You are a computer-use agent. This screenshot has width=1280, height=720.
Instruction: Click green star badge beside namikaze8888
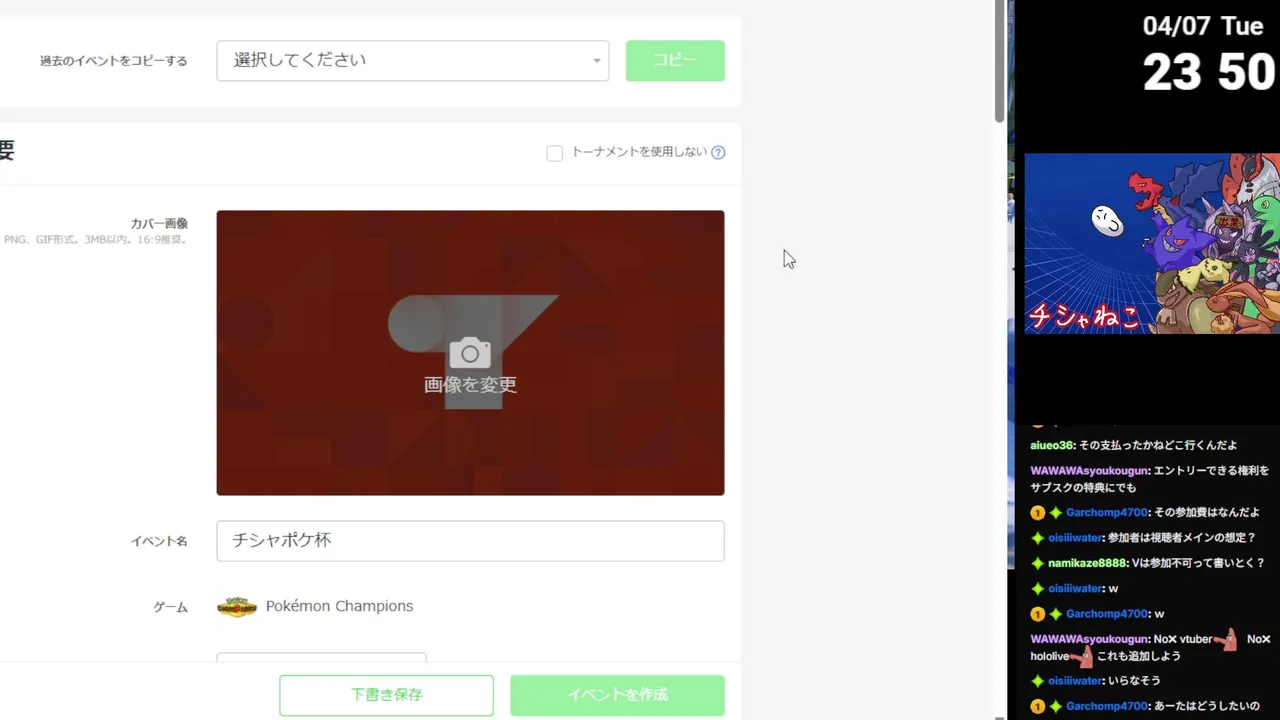pyautogui.click(x=1037, y=563)
